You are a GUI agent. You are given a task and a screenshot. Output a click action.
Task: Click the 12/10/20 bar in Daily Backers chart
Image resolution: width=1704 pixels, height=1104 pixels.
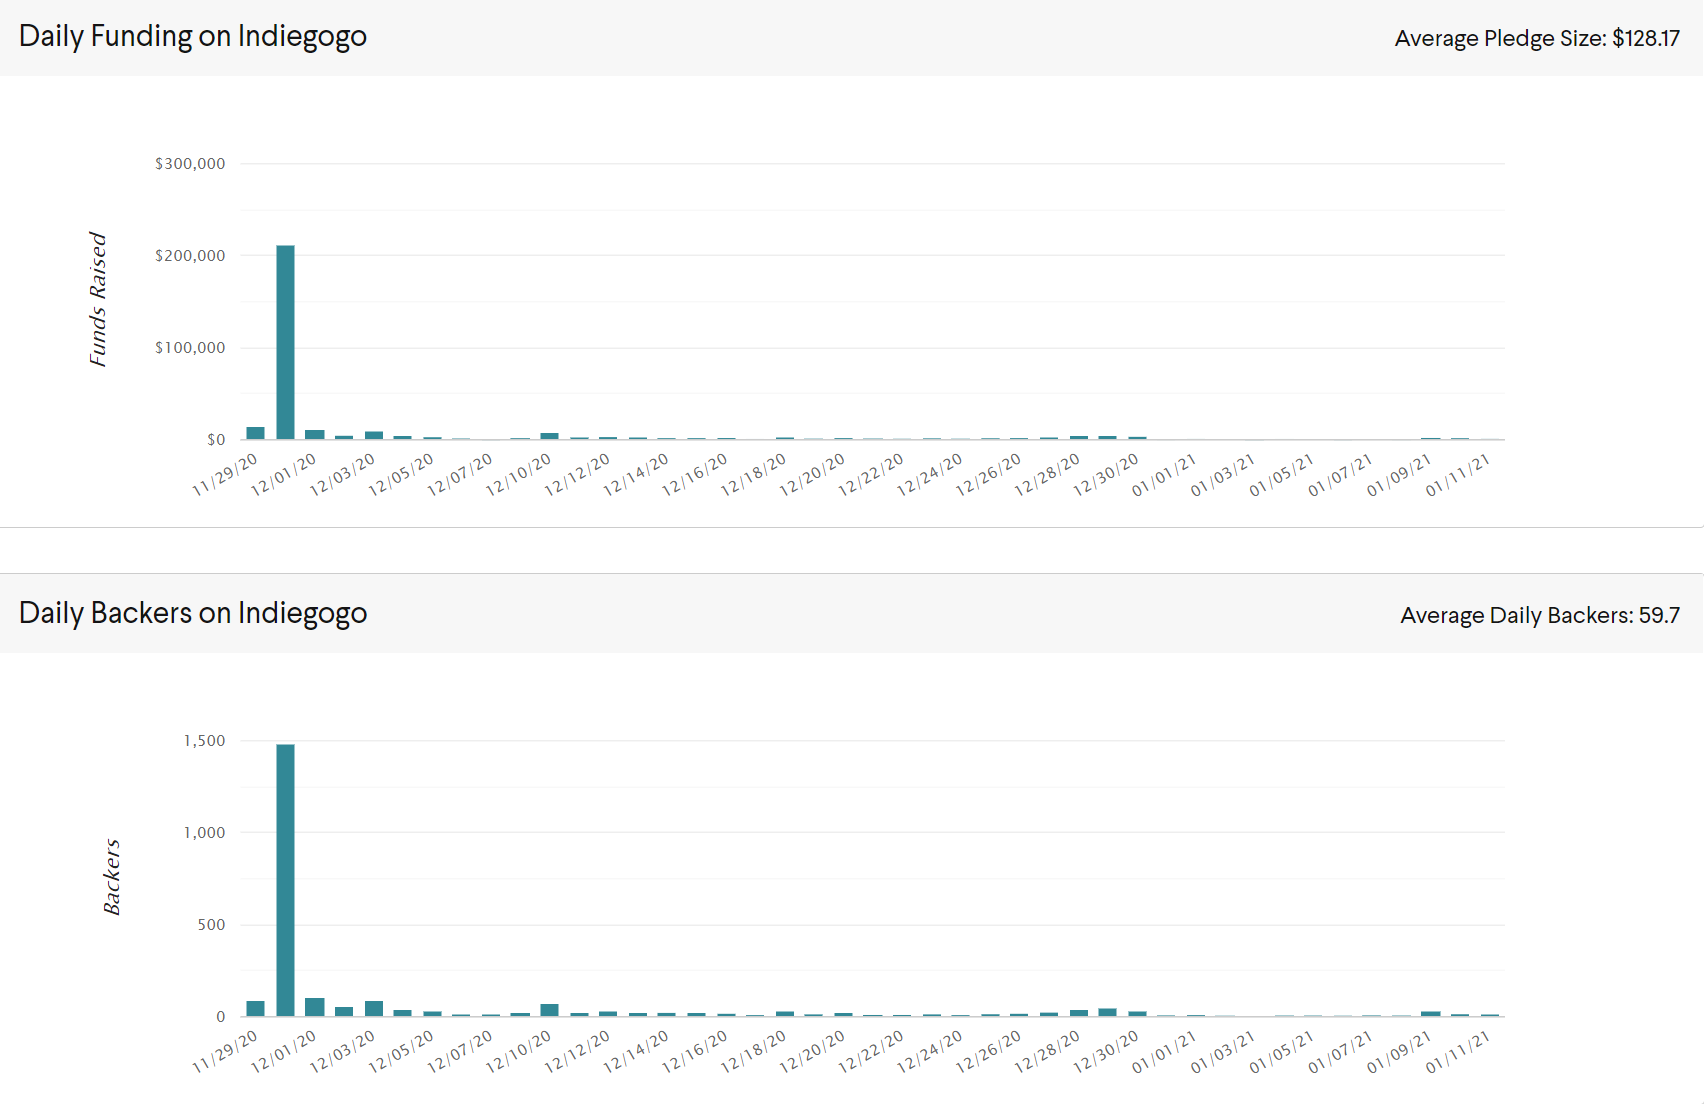(x=549, y=1010)
